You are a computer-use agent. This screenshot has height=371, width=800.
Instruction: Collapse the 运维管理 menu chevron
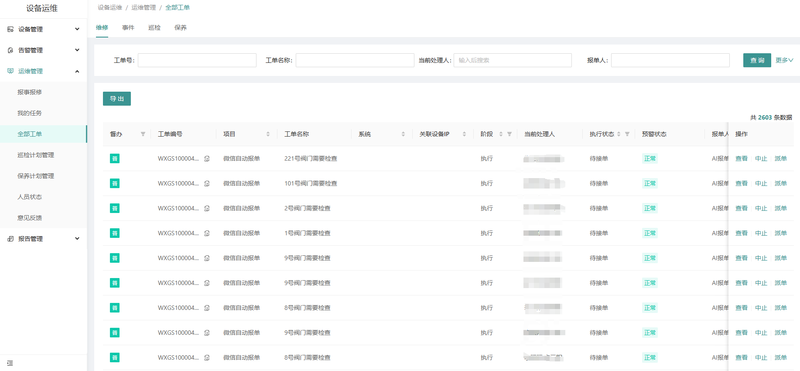coord(77,71)
